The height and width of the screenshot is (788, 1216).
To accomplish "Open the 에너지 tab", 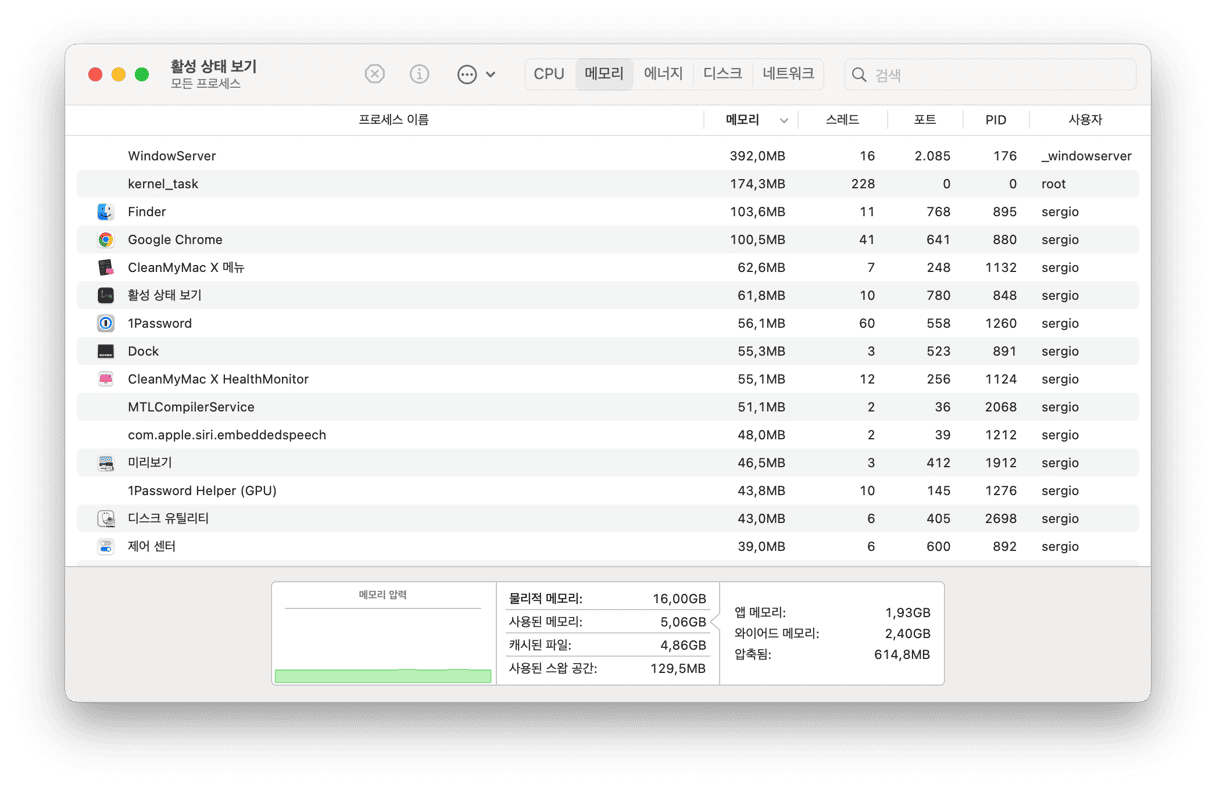I will (663, 74).
